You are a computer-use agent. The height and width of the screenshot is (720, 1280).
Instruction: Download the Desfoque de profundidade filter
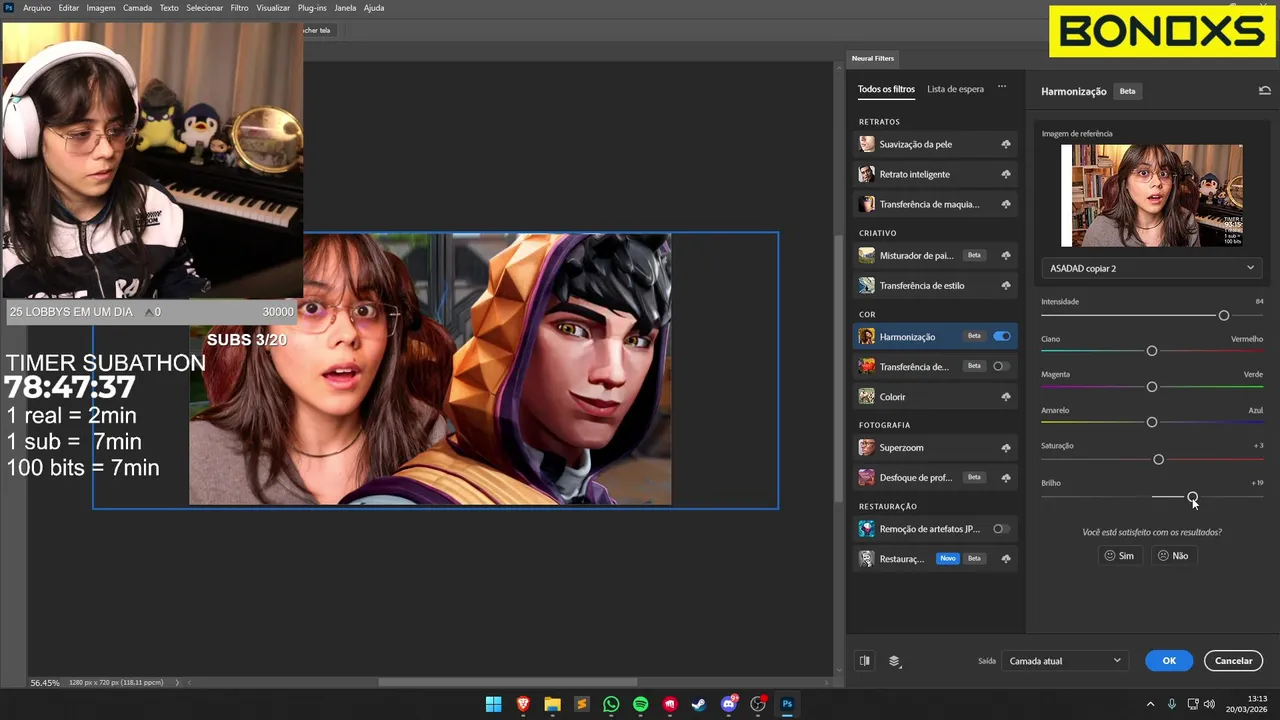click(x=1005, y=477)
